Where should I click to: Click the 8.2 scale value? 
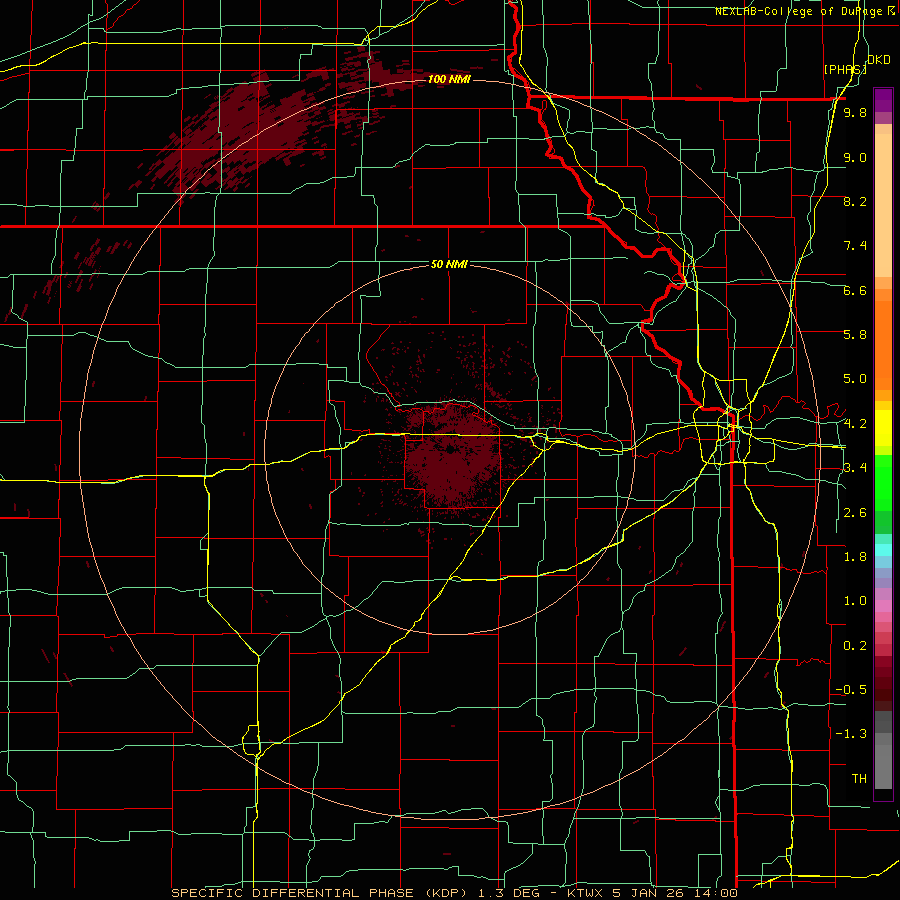855,201
